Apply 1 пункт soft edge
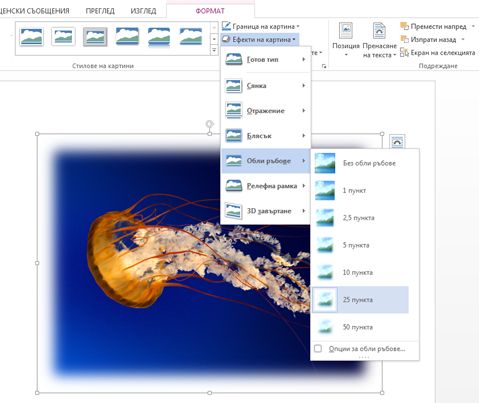Image resolution: width=479 pixels, height=403 pixels. [360, 190]
